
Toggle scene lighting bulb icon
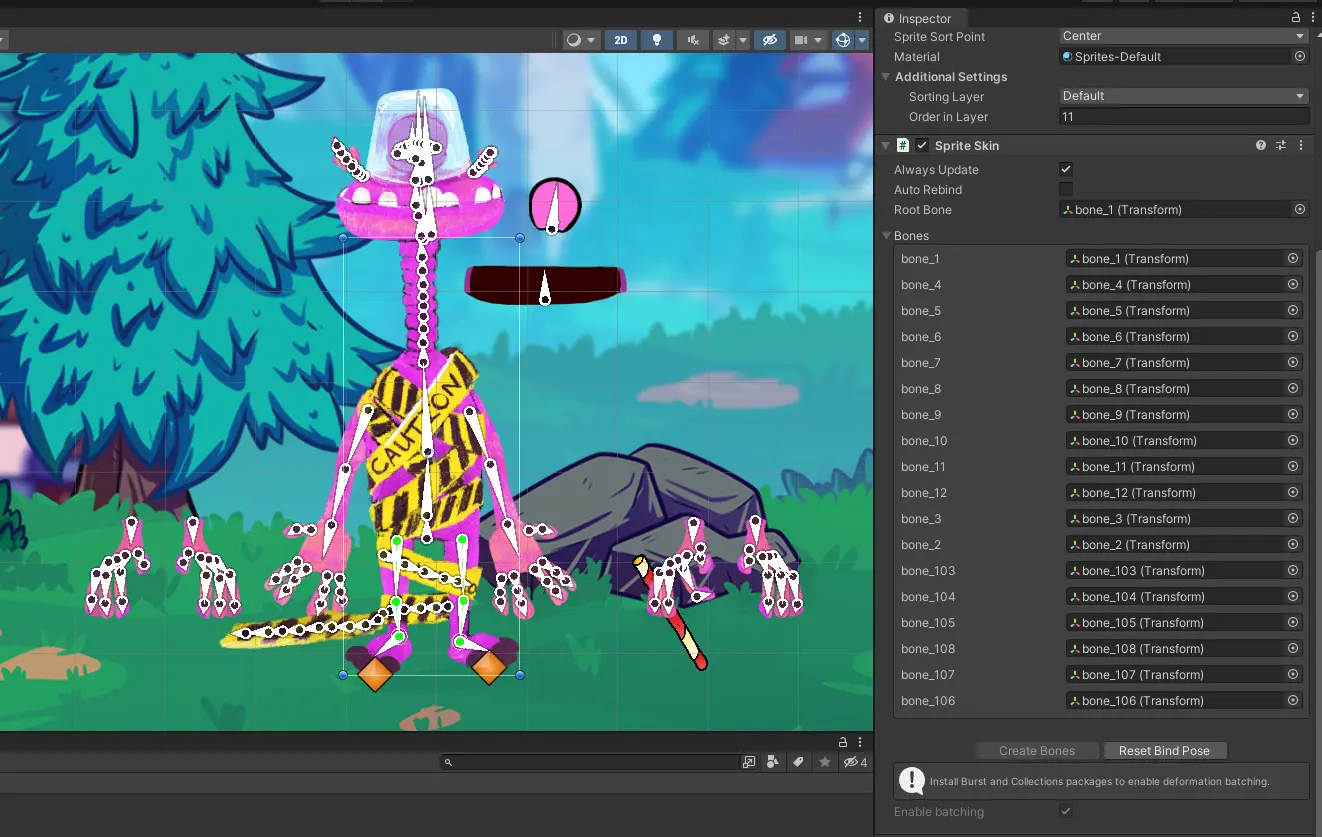tap(656, 40)
